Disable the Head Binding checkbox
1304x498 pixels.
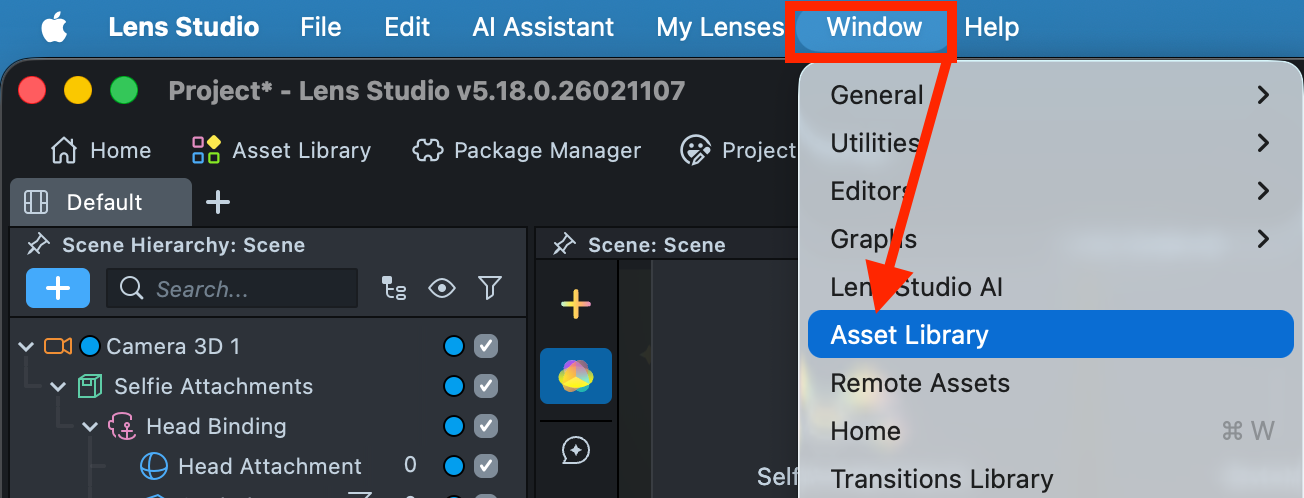click(x=486, y=427)
